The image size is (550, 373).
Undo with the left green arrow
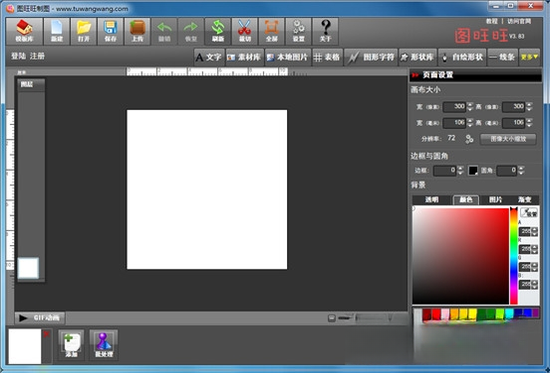point(164,31)
